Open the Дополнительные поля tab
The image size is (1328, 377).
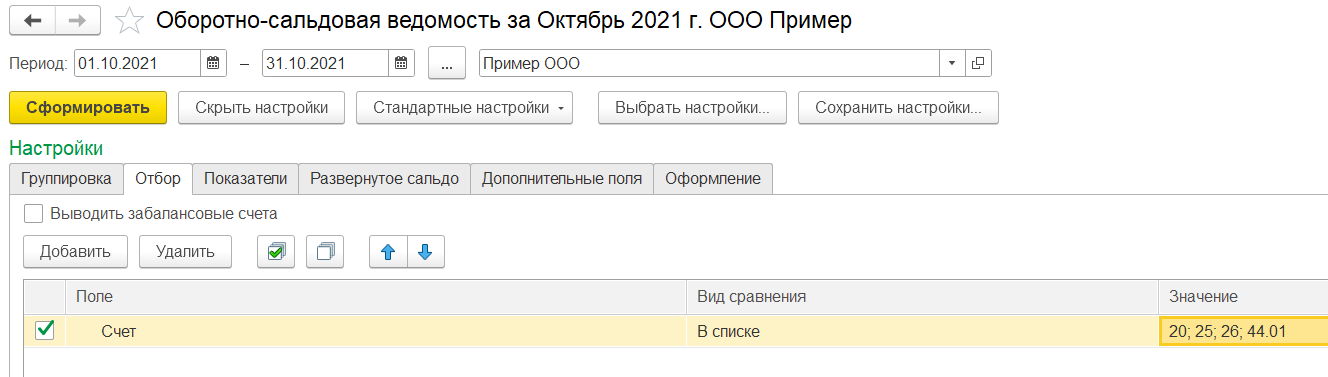click(x=562, y=179)
